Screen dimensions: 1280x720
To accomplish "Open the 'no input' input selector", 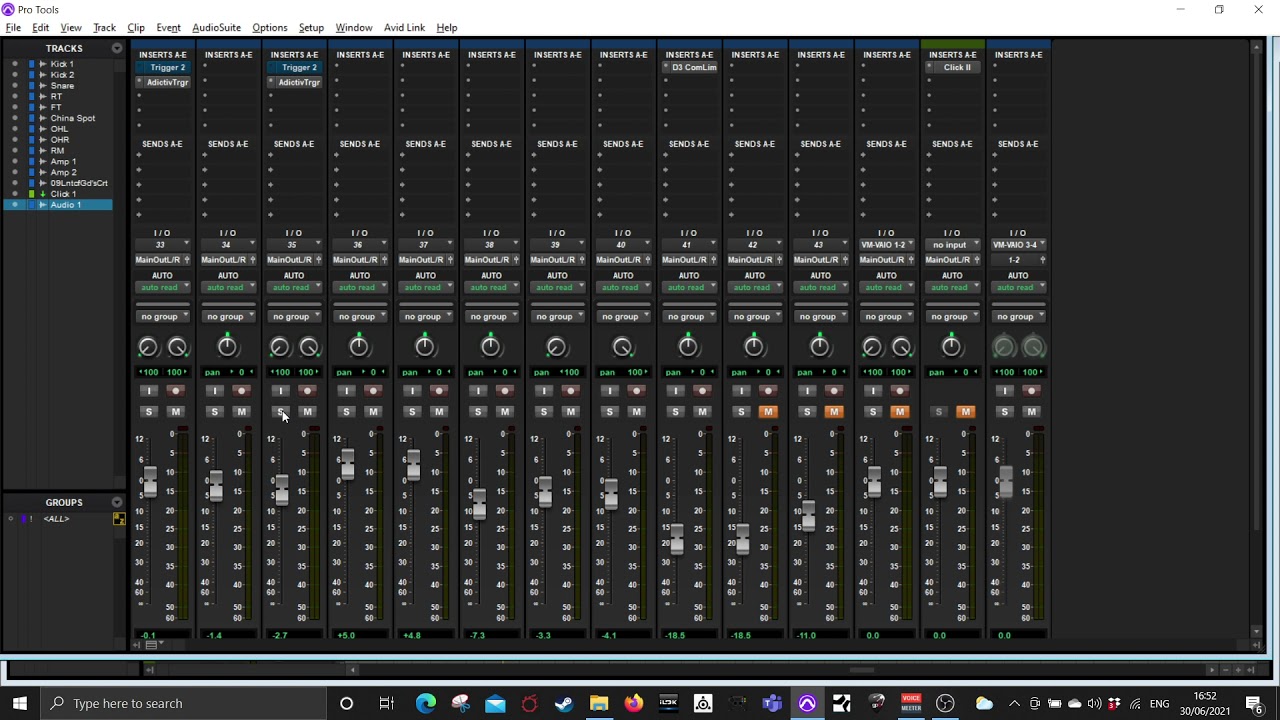I will click(x=952, y=245).
